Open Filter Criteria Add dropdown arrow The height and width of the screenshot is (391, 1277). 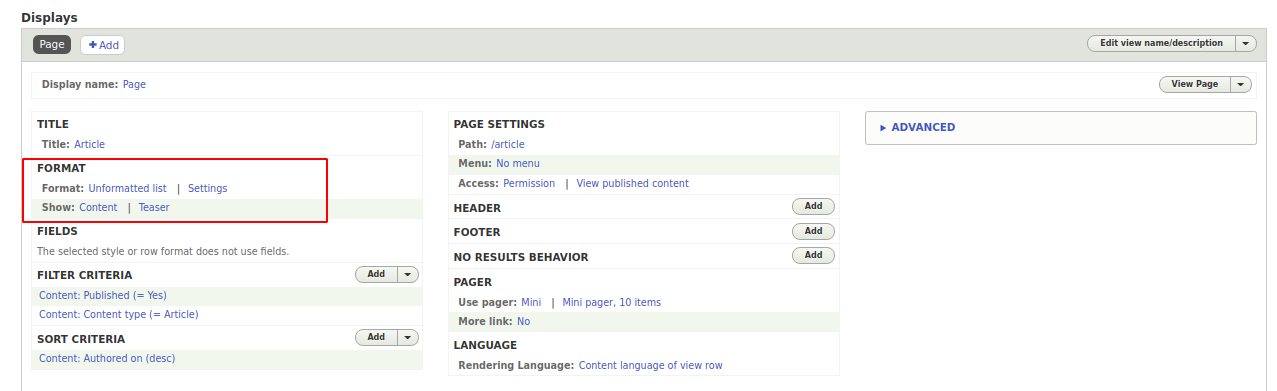pyautogui.click(x=408, y=274)
